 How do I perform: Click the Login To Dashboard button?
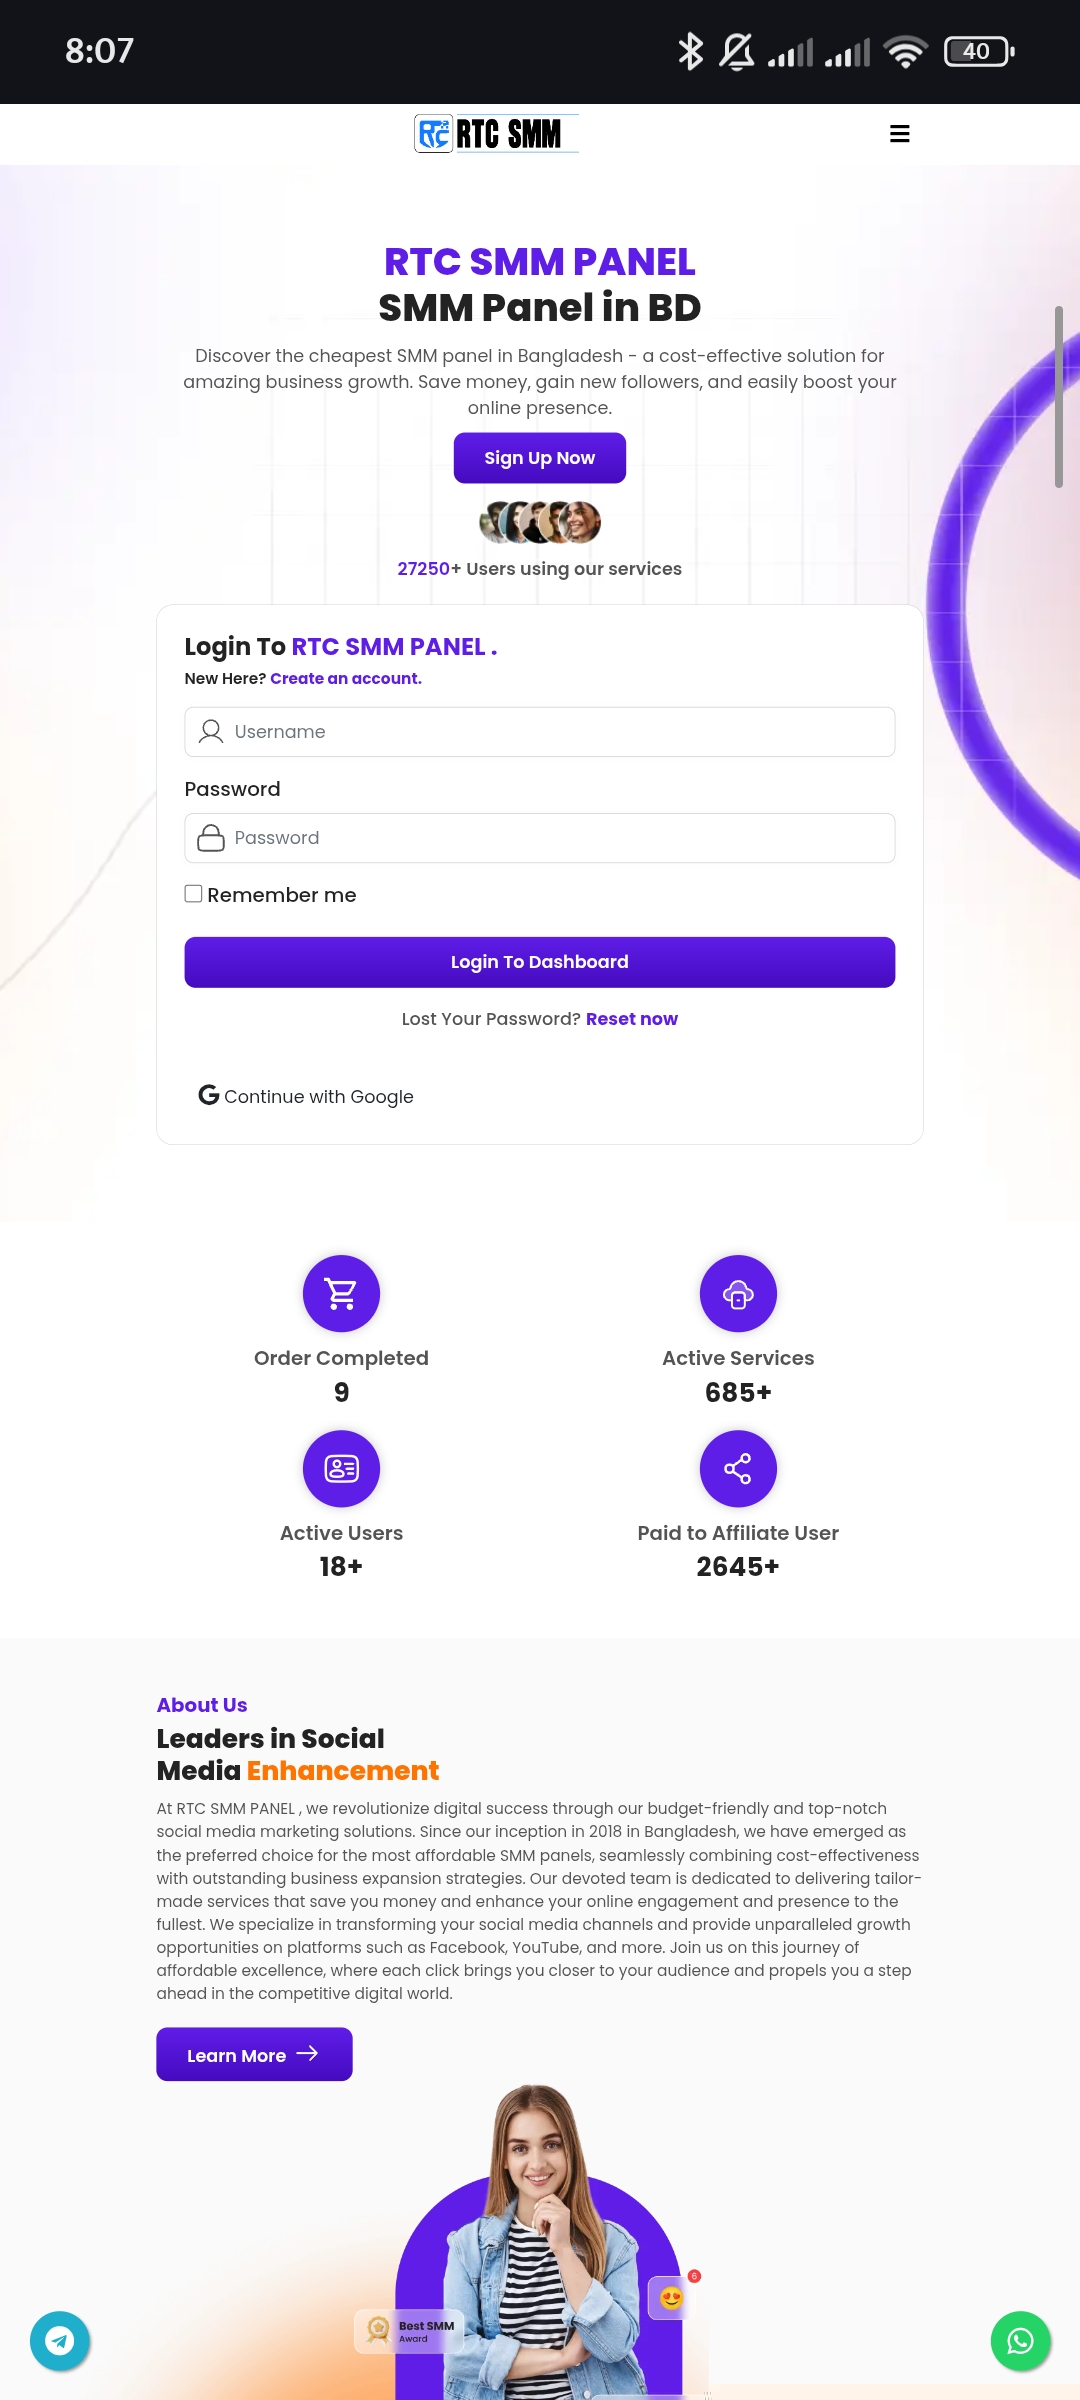540,962
